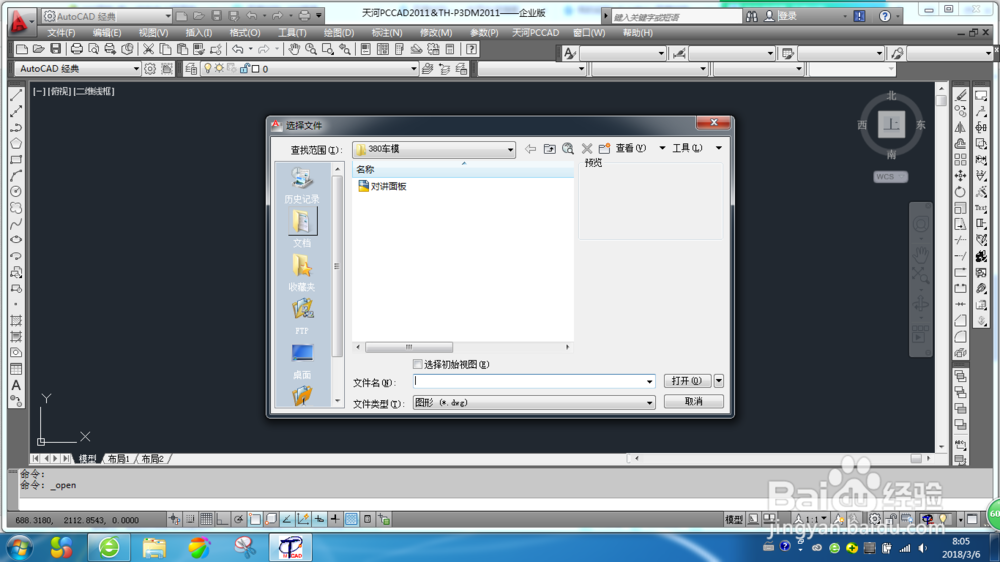Image resolution: width=1000 pixels, height=562 pixels.
Task: Click the Zoom Realtime magnifier icon
Action: coord(311,49)
